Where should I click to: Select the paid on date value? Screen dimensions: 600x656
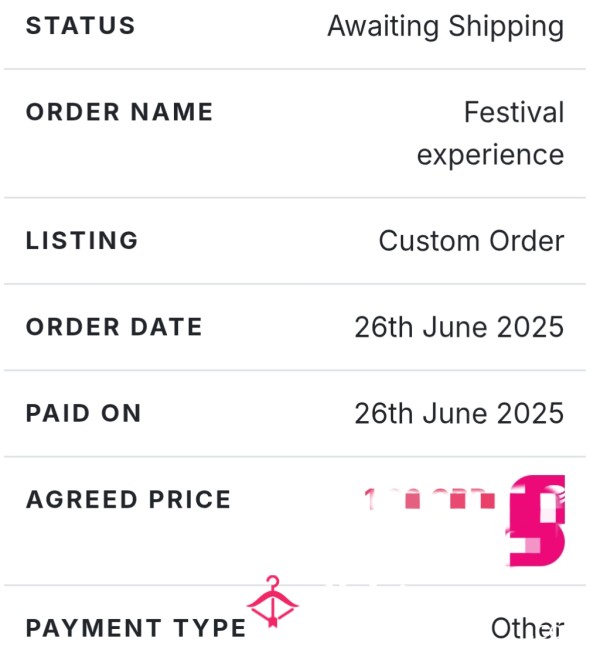[x=459, y=413]
